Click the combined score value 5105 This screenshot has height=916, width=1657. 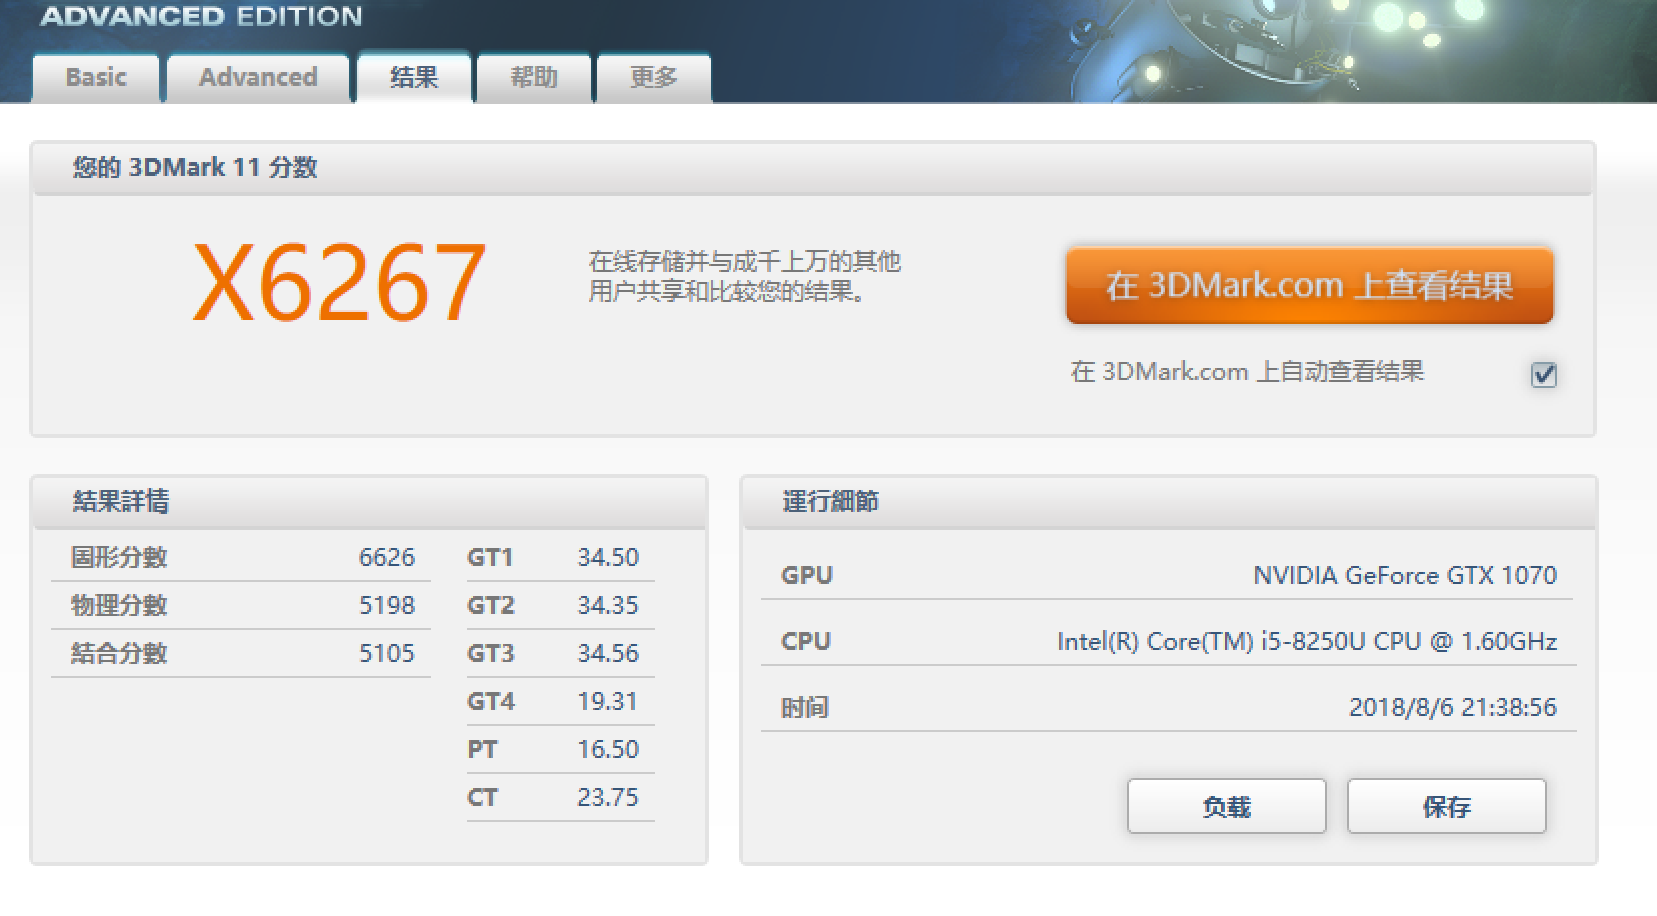pos(386,653)
